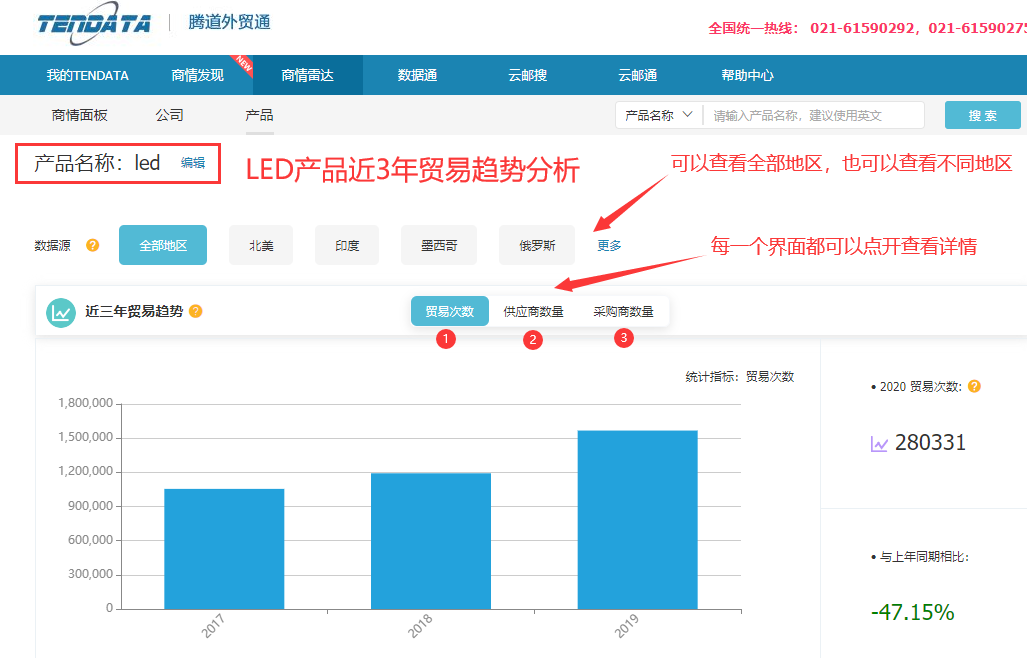Select the 北美 region filter

(260, 243)
